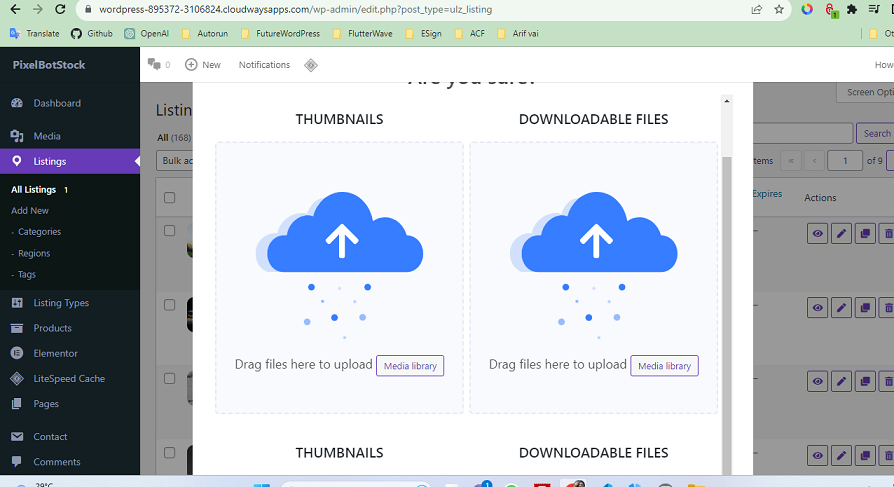Open the Translate bookmark
The height and width of the screenshot is (487, 894).
coord(35,34)
